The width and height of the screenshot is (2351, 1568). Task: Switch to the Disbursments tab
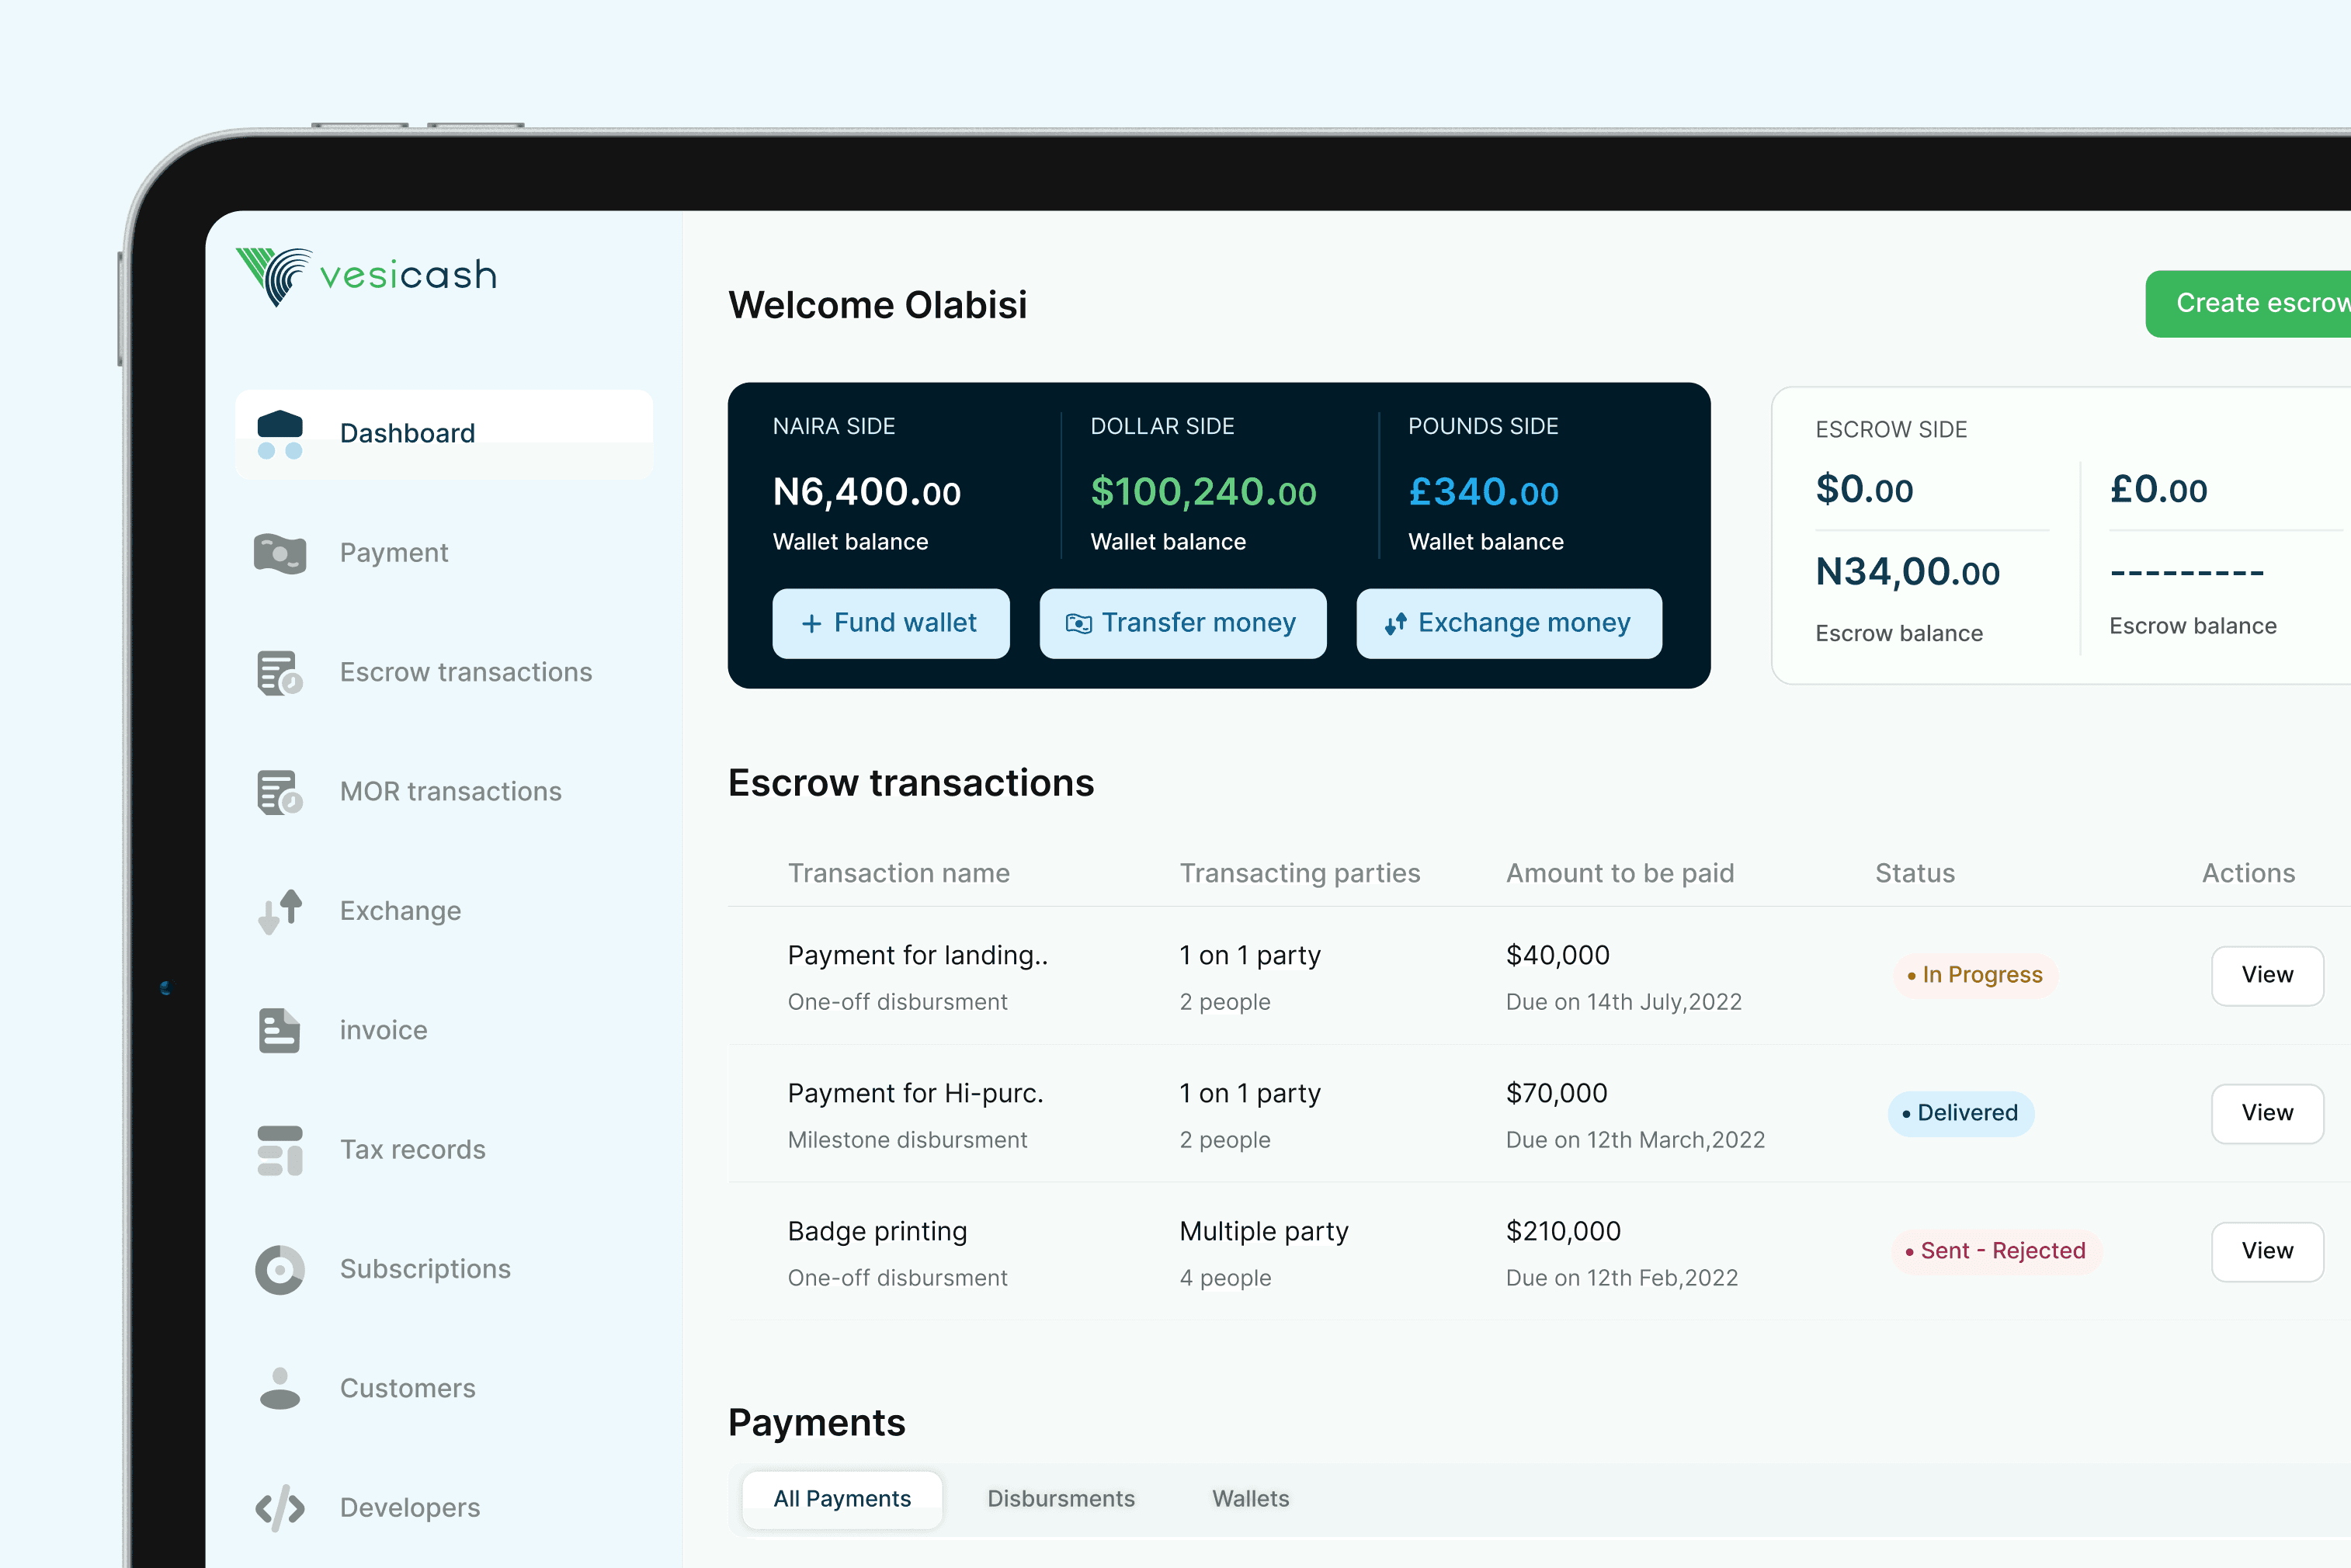(x=1060, y=1498)
